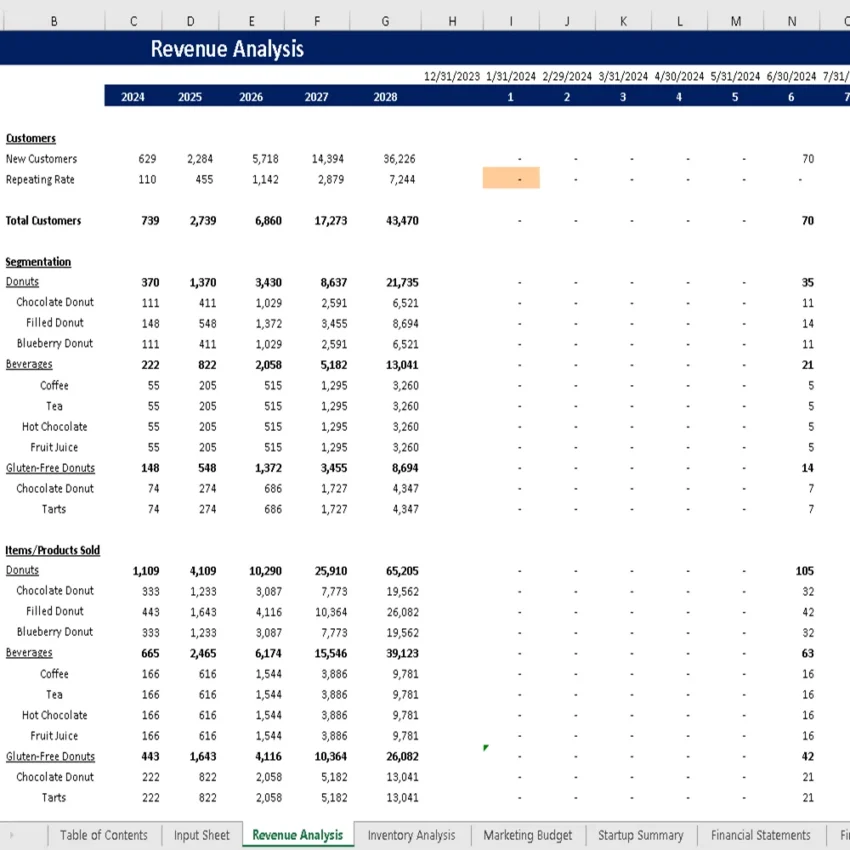Switch to the Table of Contents sheet
850x850 pixels.
[x=103, y=835]
